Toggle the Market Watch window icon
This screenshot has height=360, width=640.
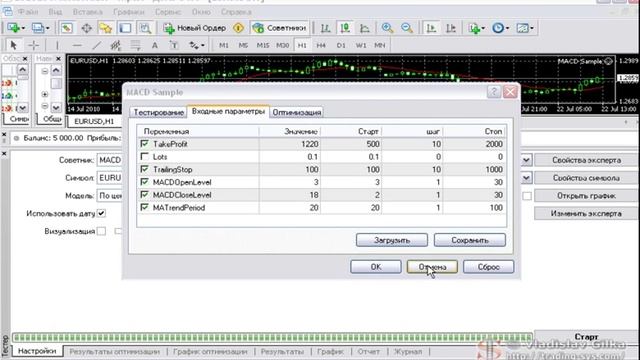(67, 28)
